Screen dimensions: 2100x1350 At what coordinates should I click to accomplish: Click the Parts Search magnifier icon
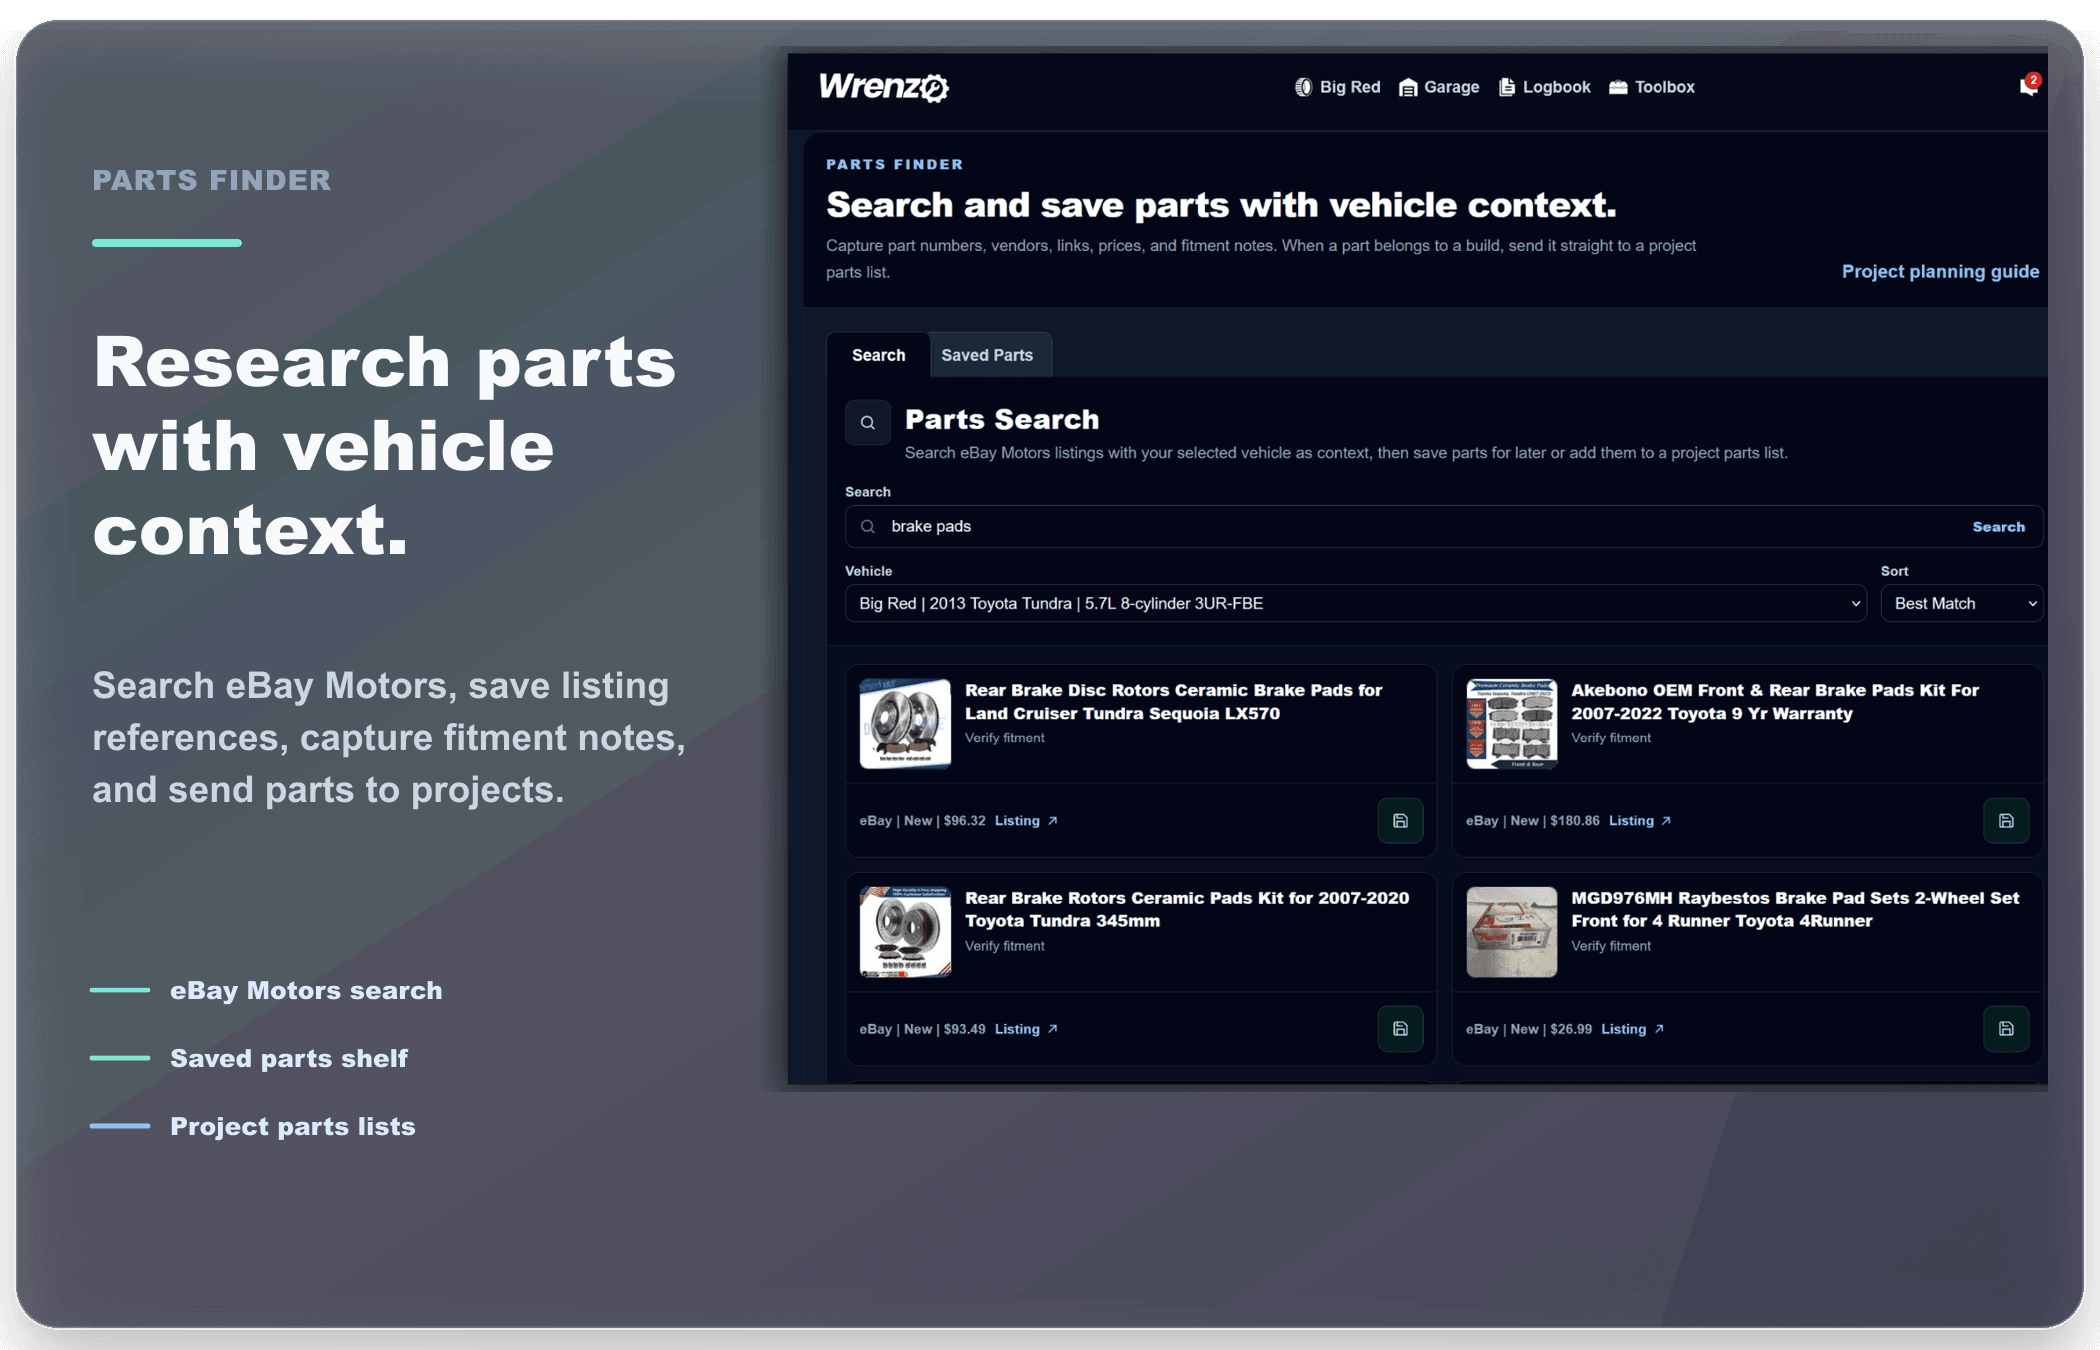(868, 423)
